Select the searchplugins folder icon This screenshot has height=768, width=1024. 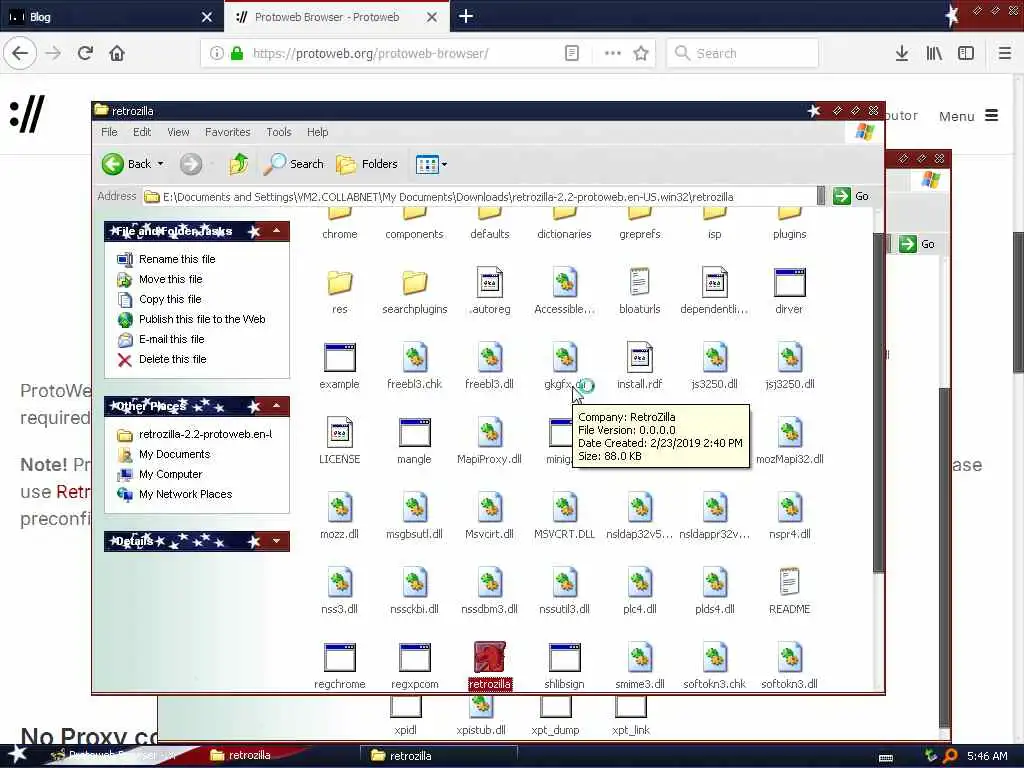tap(415, 283)
